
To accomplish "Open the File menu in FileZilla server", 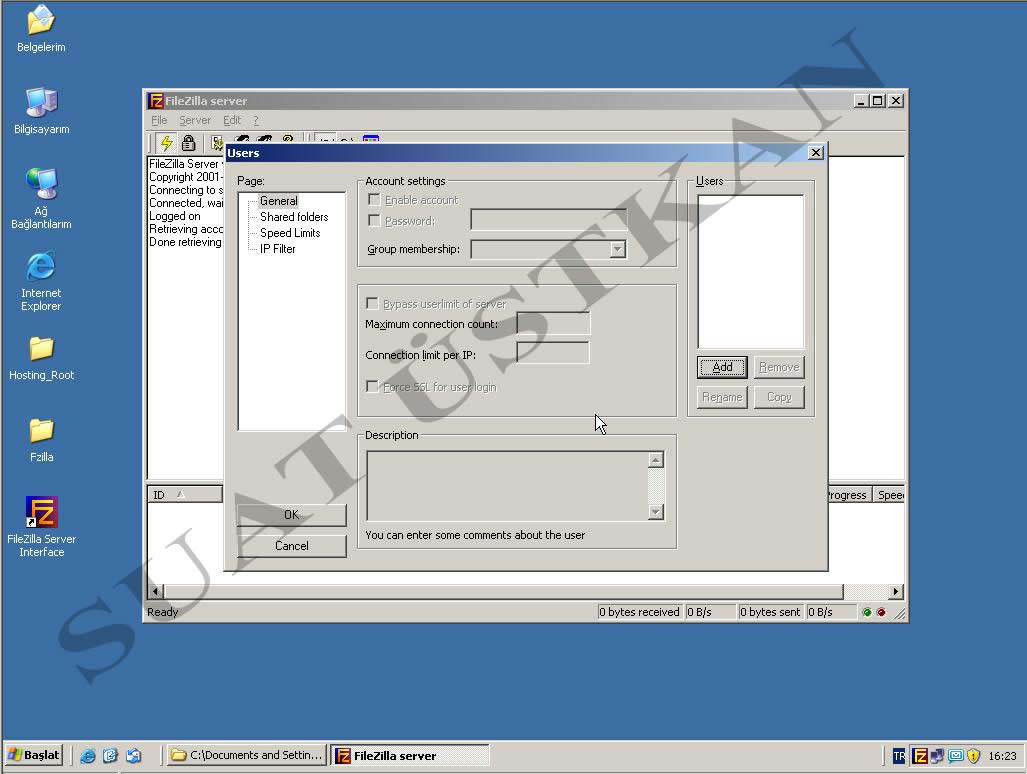I will [x=159, y=120].
